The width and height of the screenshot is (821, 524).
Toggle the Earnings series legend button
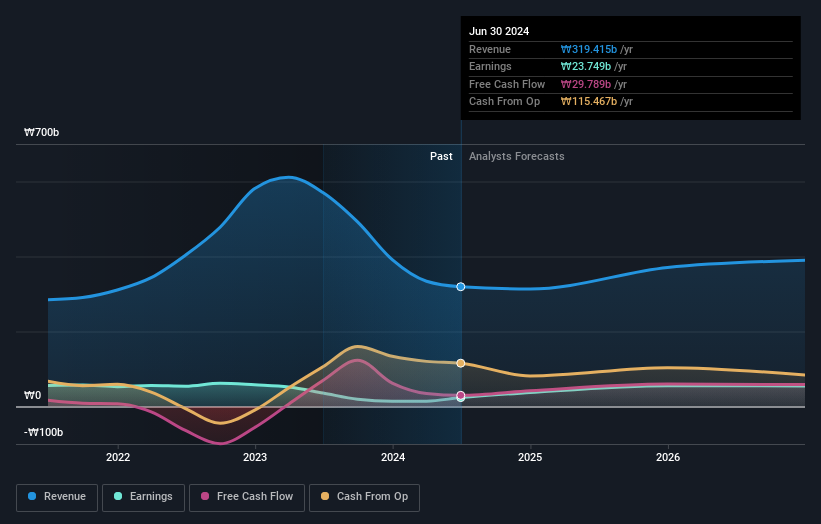point(143,497)
